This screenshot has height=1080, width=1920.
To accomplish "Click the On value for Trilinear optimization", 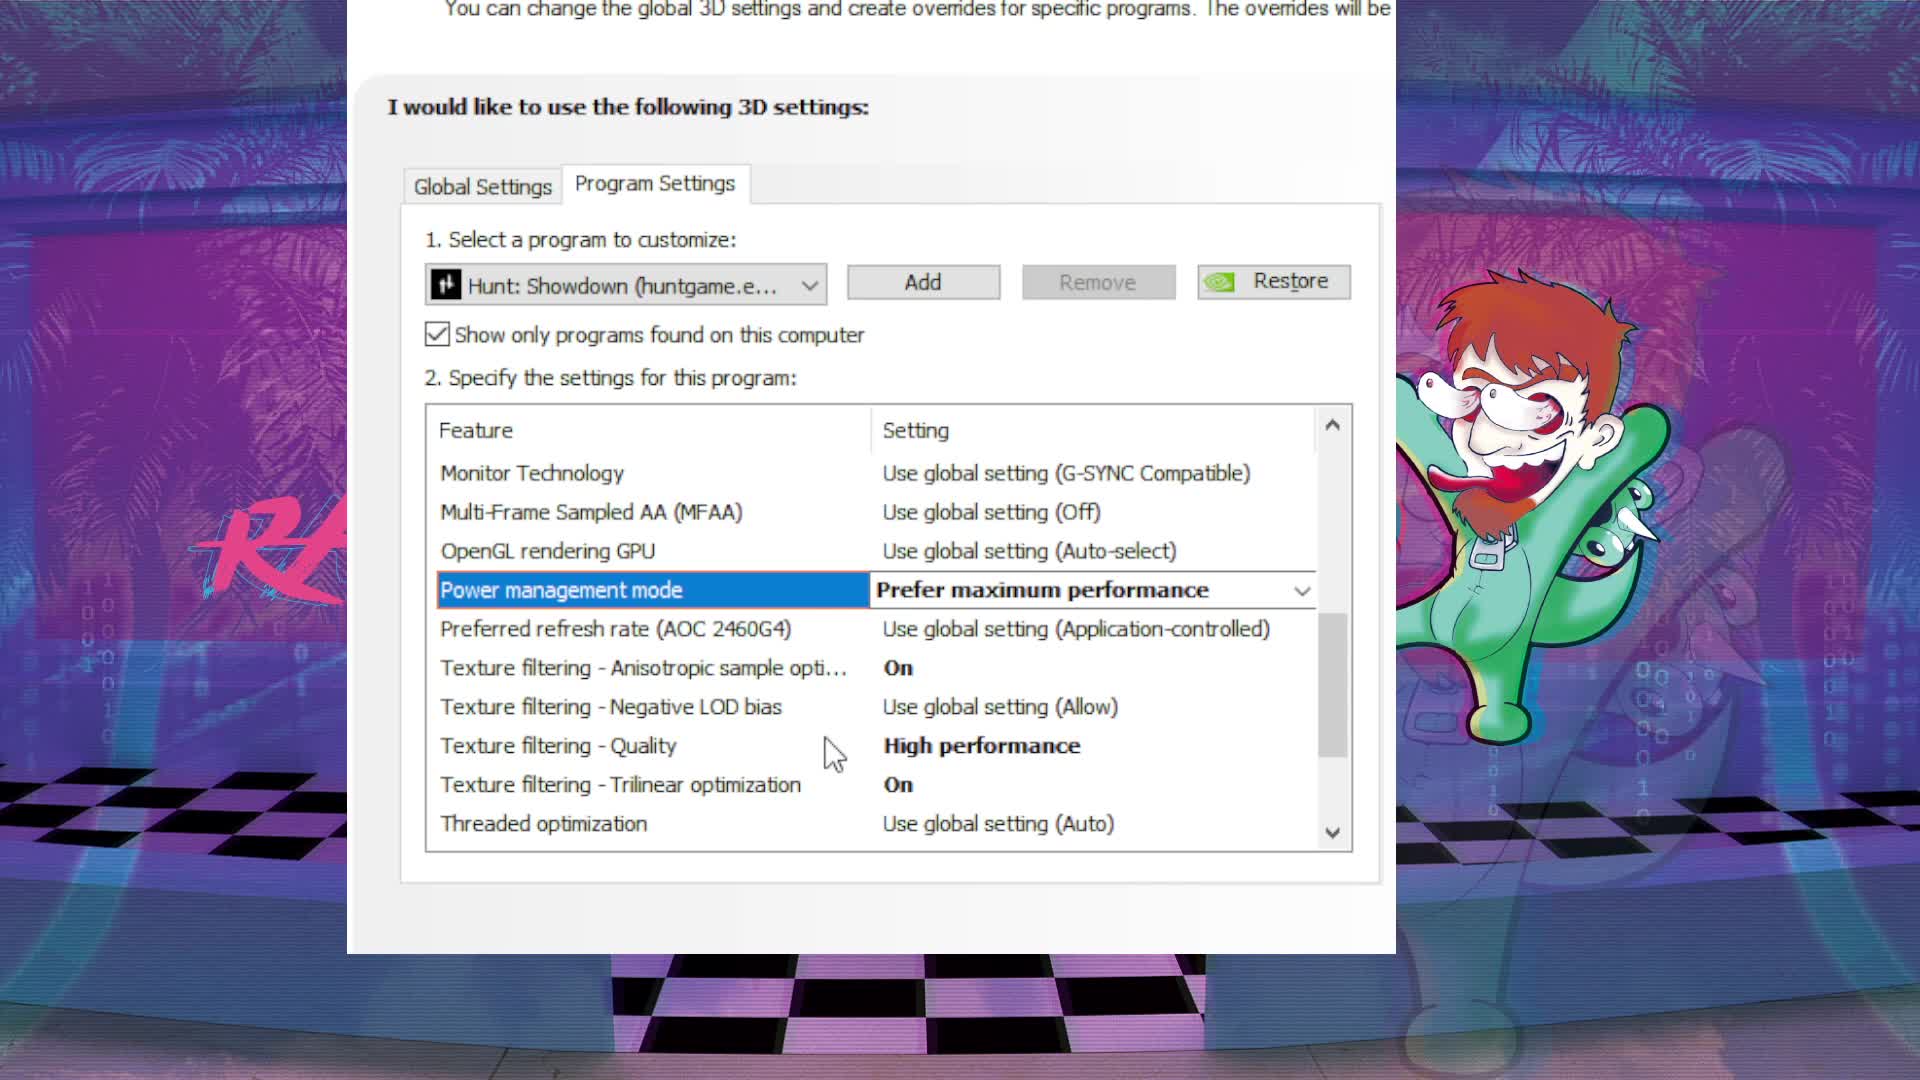I will click(898, 785).
